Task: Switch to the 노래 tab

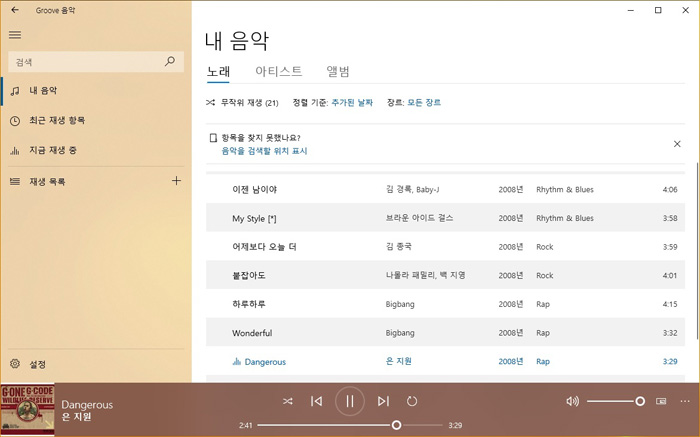Action: click(218, 71)
